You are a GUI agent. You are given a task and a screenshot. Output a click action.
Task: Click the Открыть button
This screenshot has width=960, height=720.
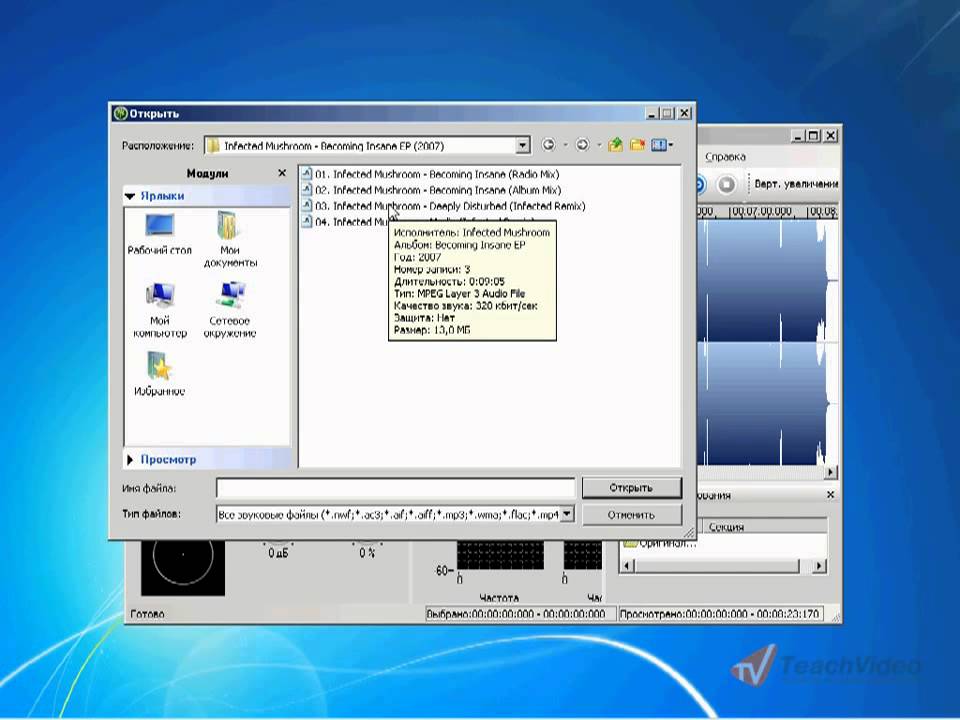631,488
